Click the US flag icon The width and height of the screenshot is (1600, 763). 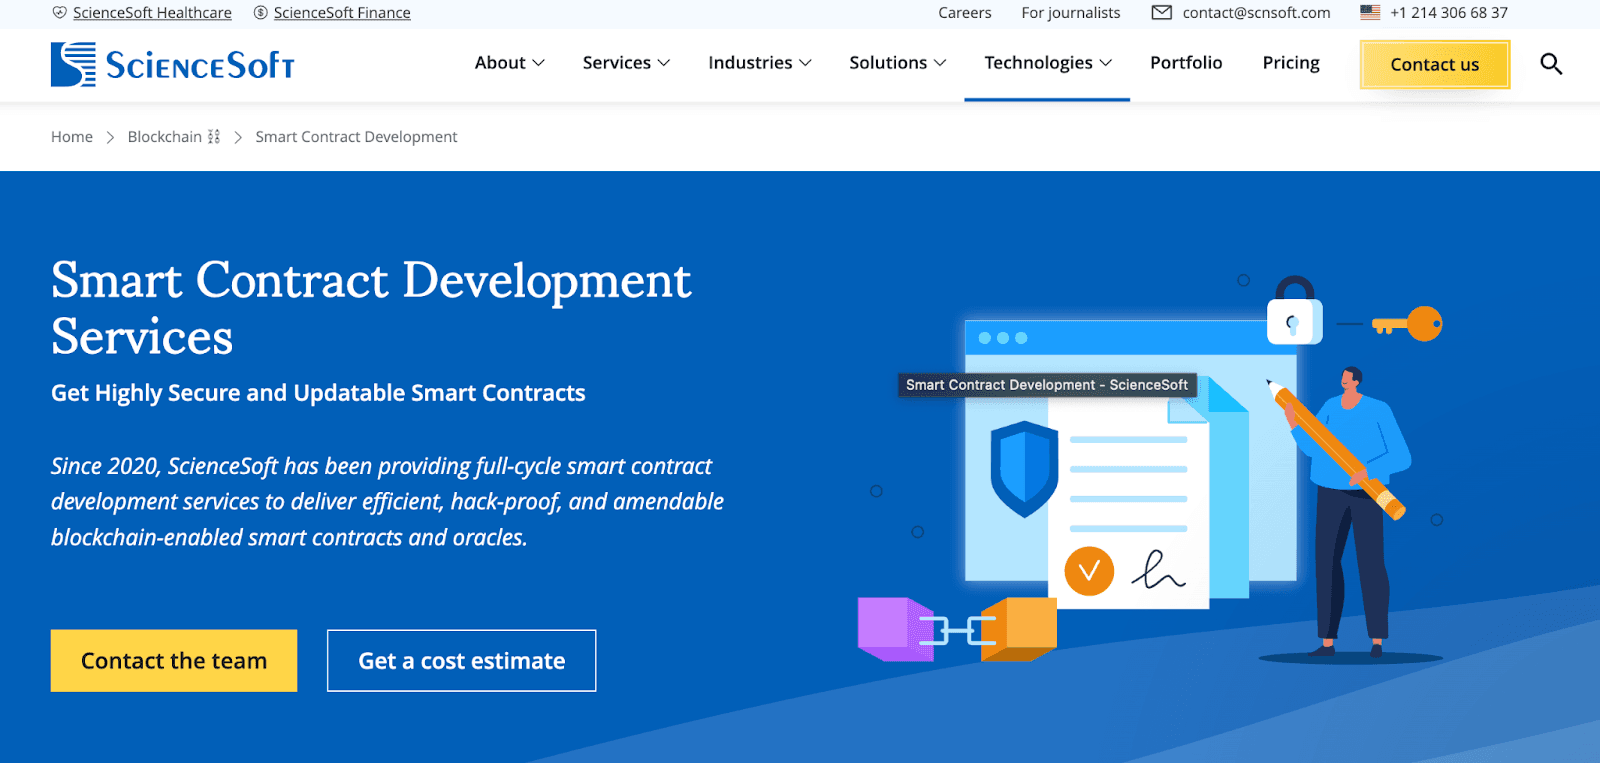point(1370,13)
